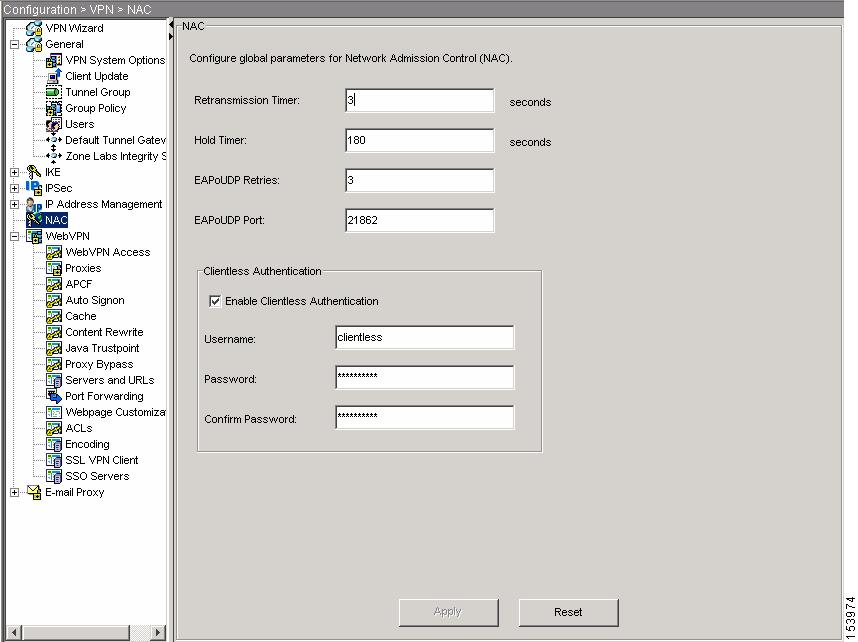Collapse the WebVPN tree node
The height and width of the screenshot is (642, 858).
pyautogui.click(x=15, y=236)
